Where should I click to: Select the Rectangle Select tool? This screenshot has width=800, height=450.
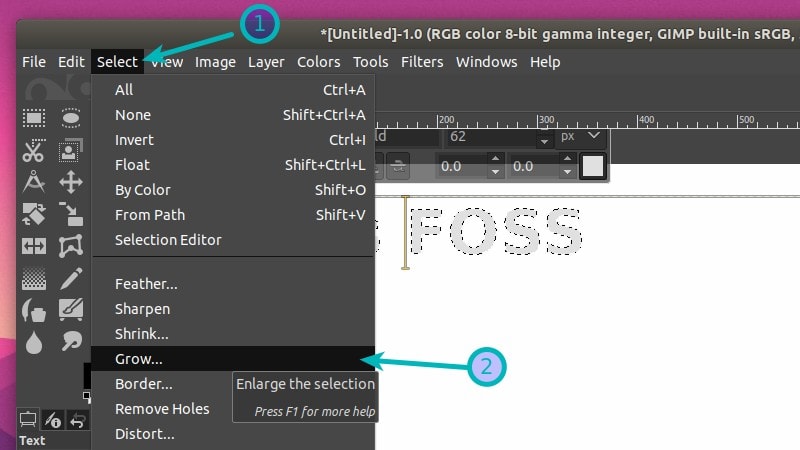click(x=34, y=118)
